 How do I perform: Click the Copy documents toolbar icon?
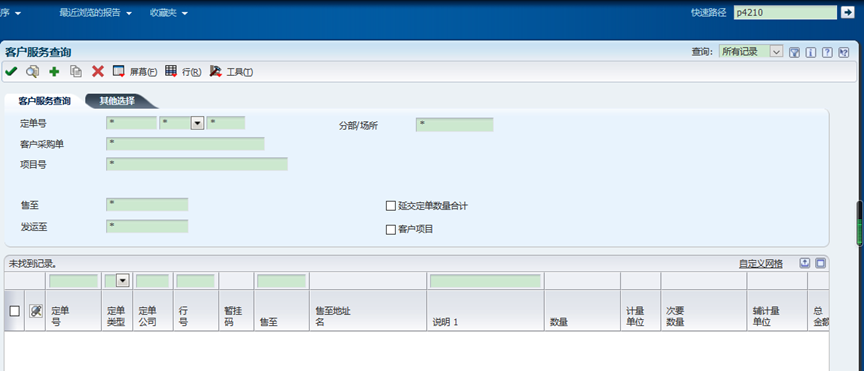pos(76,72)
